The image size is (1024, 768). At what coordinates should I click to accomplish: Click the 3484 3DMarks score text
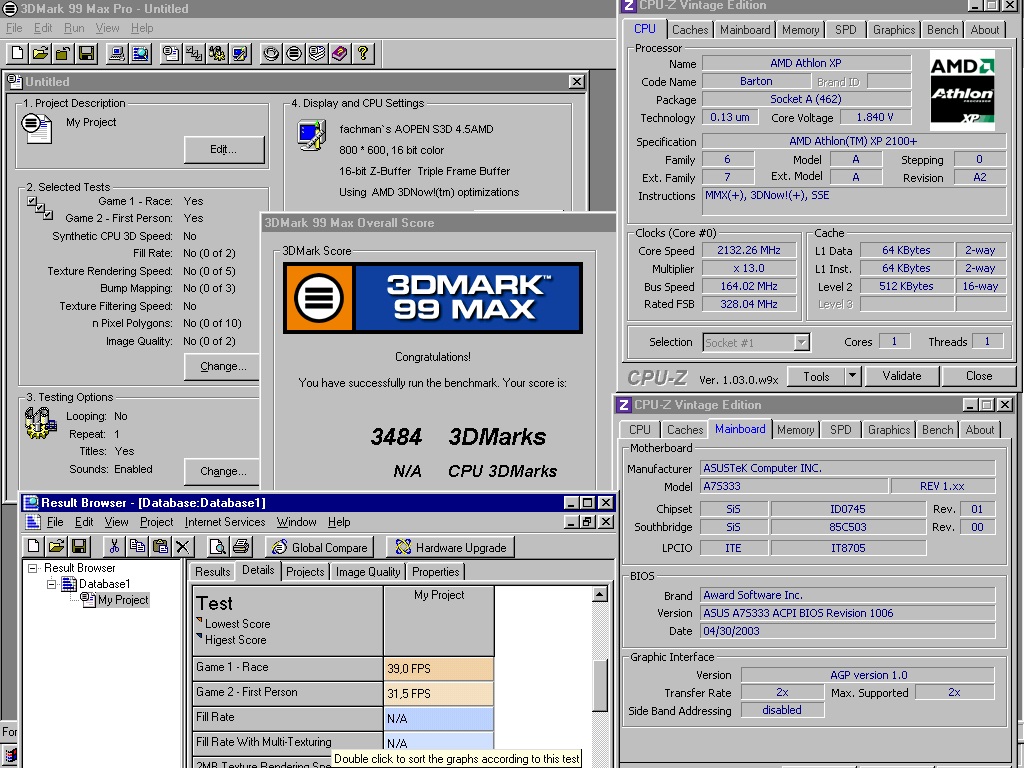click(458, 436)
